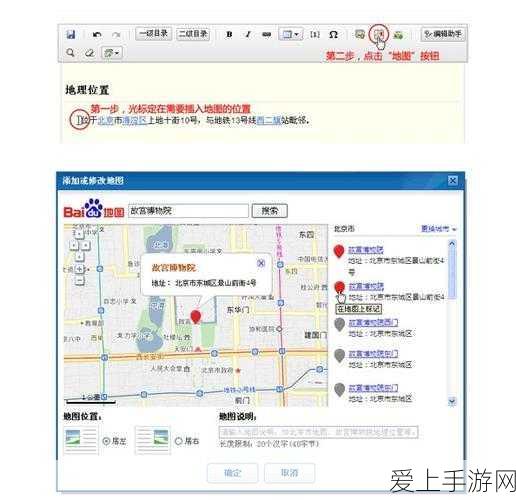
Task: Confirm with the 确定 button
Action: tap(232, 473)
